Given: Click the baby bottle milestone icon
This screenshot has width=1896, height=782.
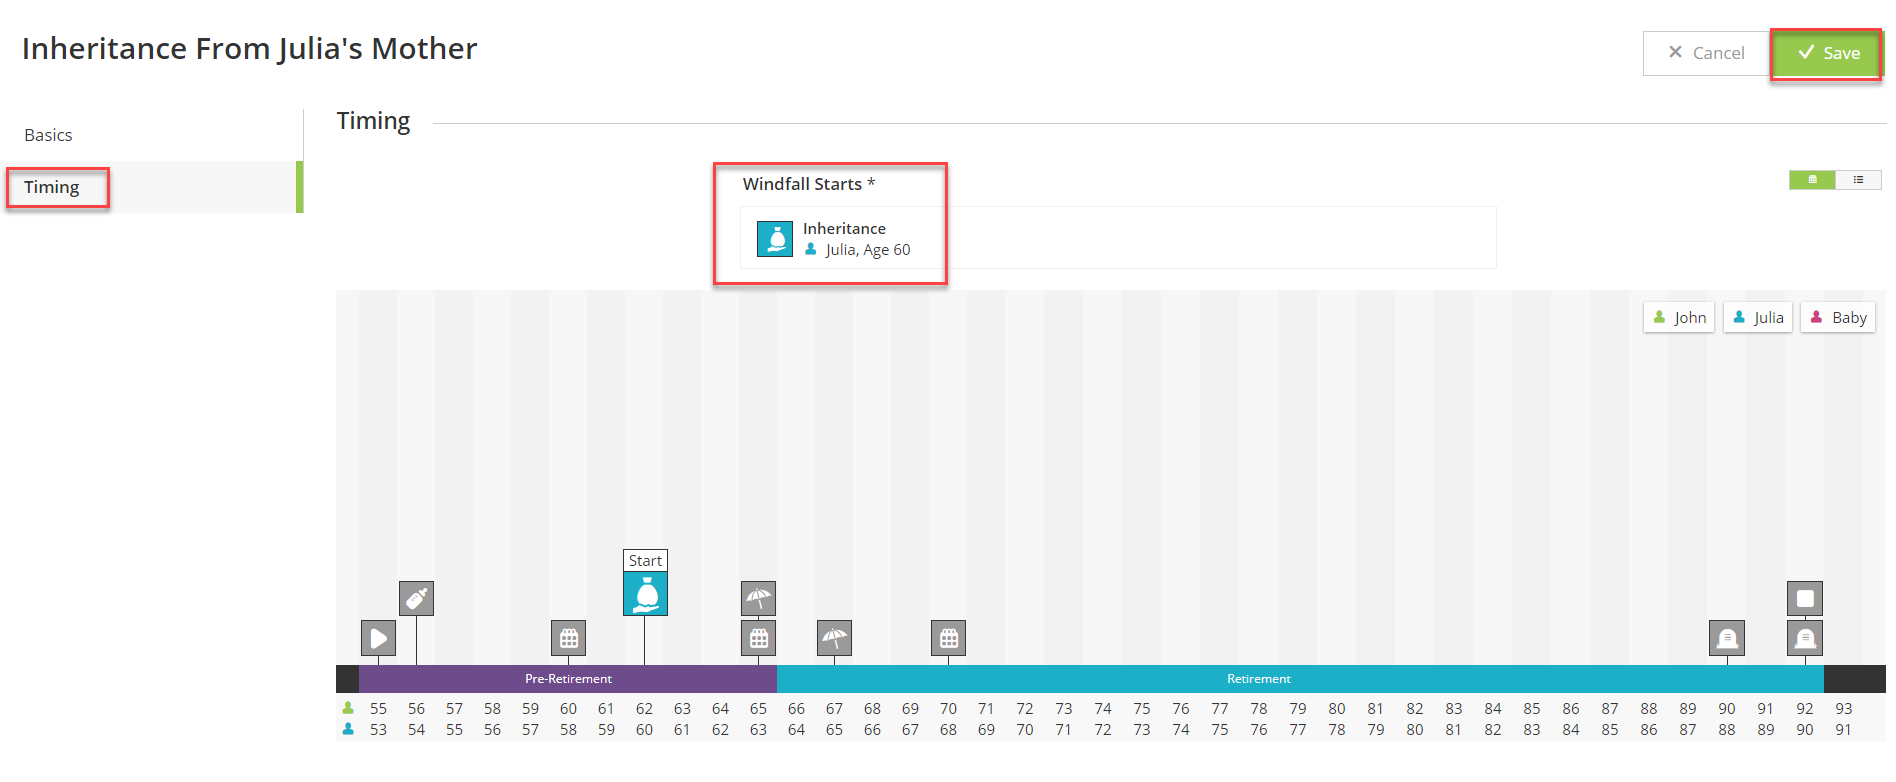Looking at the screenshot, I should point(416,598).
